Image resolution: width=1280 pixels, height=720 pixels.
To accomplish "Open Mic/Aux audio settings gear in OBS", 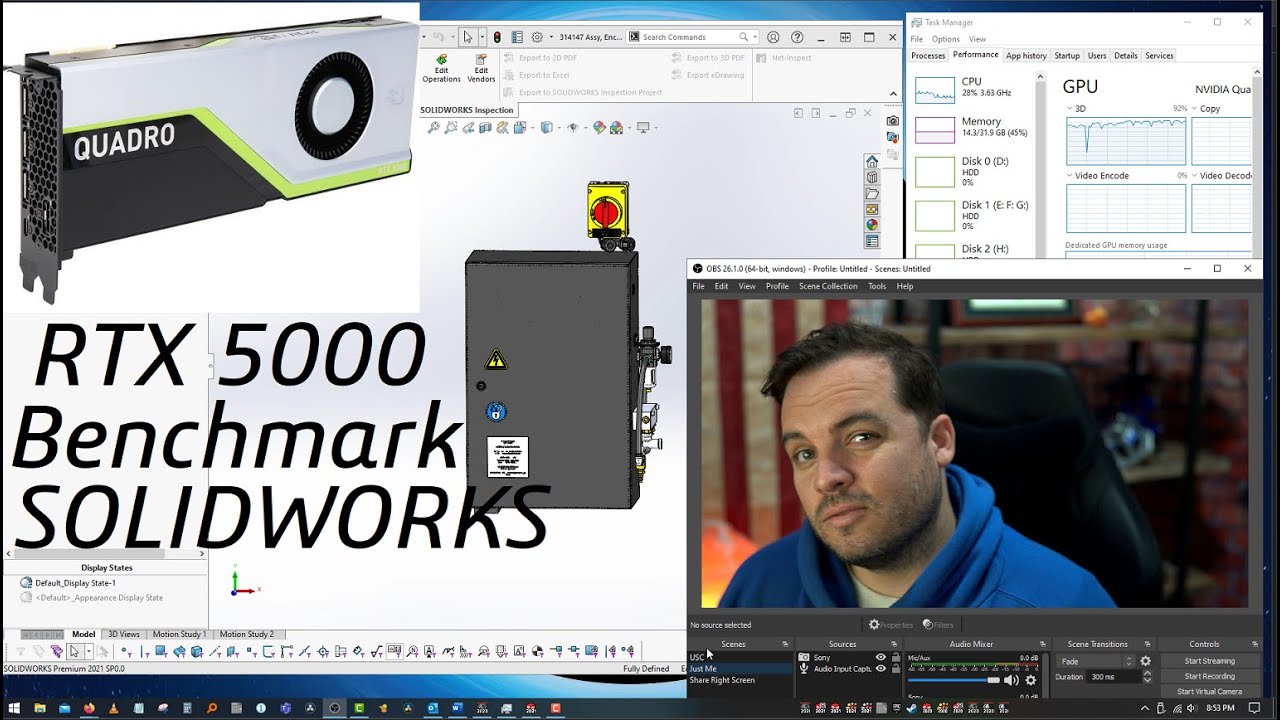I will click(1030, 680).
